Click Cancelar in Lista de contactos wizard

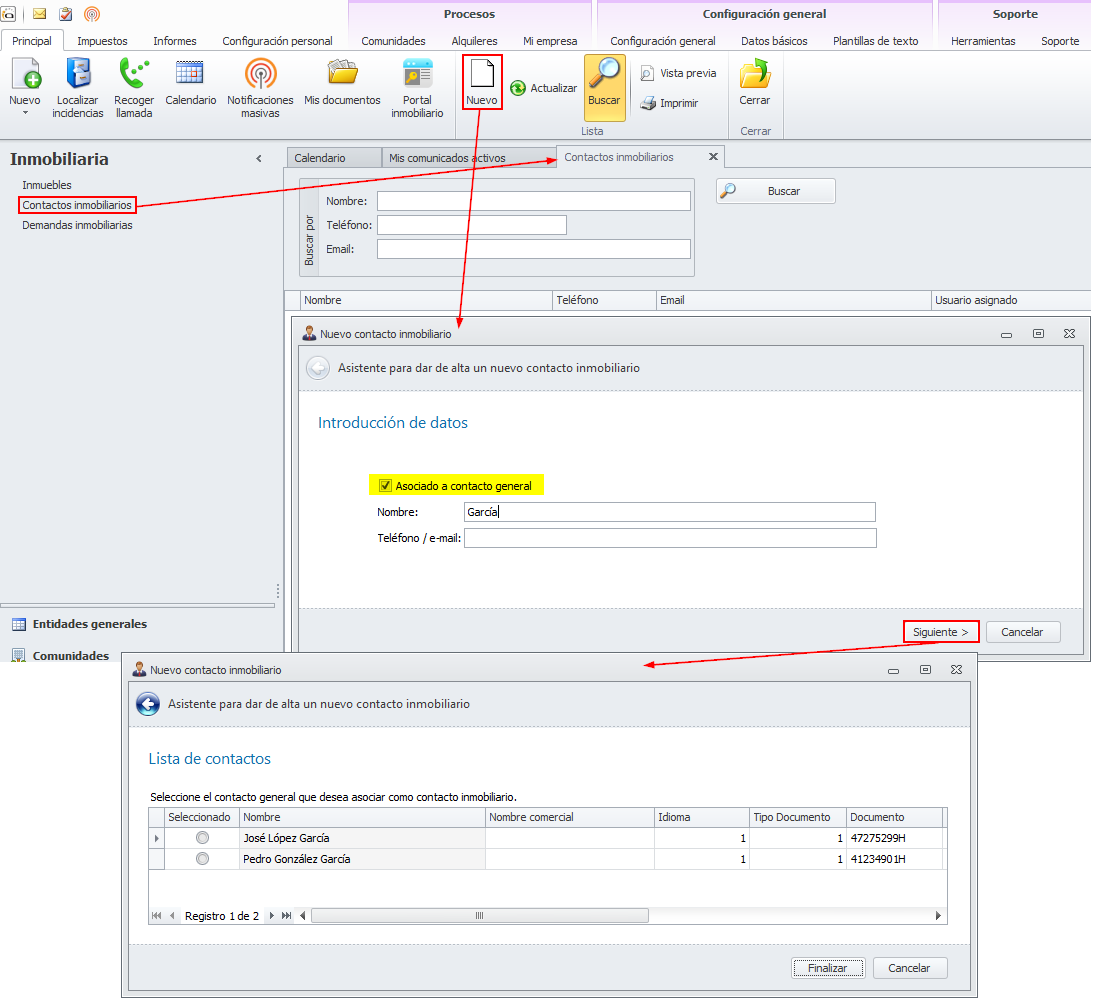(x=909, y=968)
